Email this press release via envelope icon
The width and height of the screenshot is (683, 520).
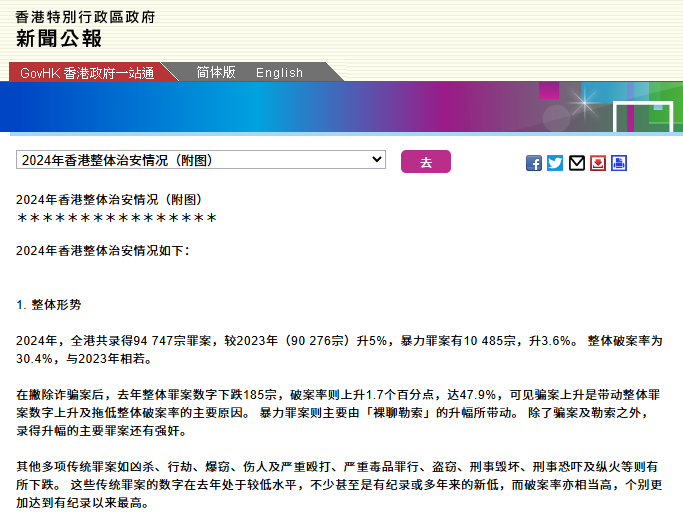(x=577, y=163)
